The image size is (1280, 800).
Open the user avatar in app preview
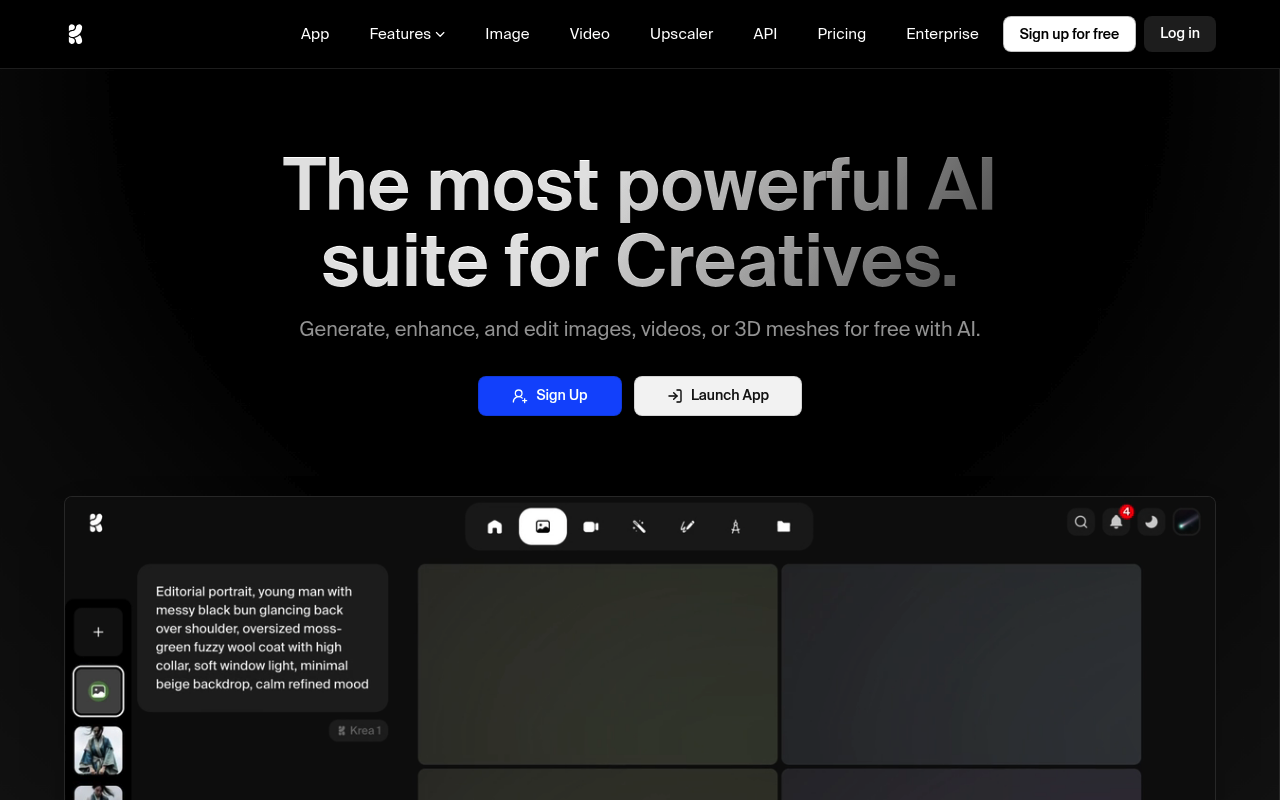point(1186,522)
